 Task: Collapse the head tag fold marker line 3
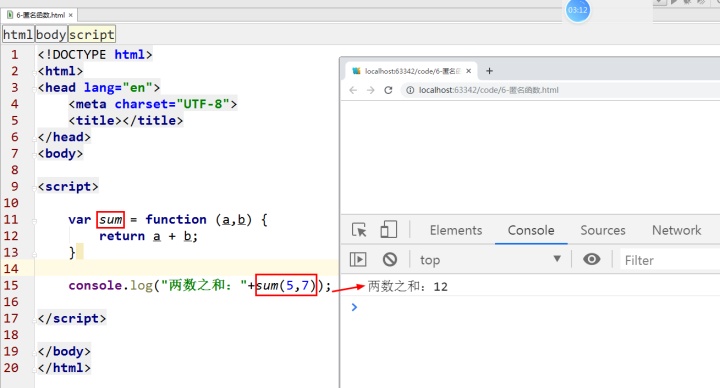click(x=34, y=89)
